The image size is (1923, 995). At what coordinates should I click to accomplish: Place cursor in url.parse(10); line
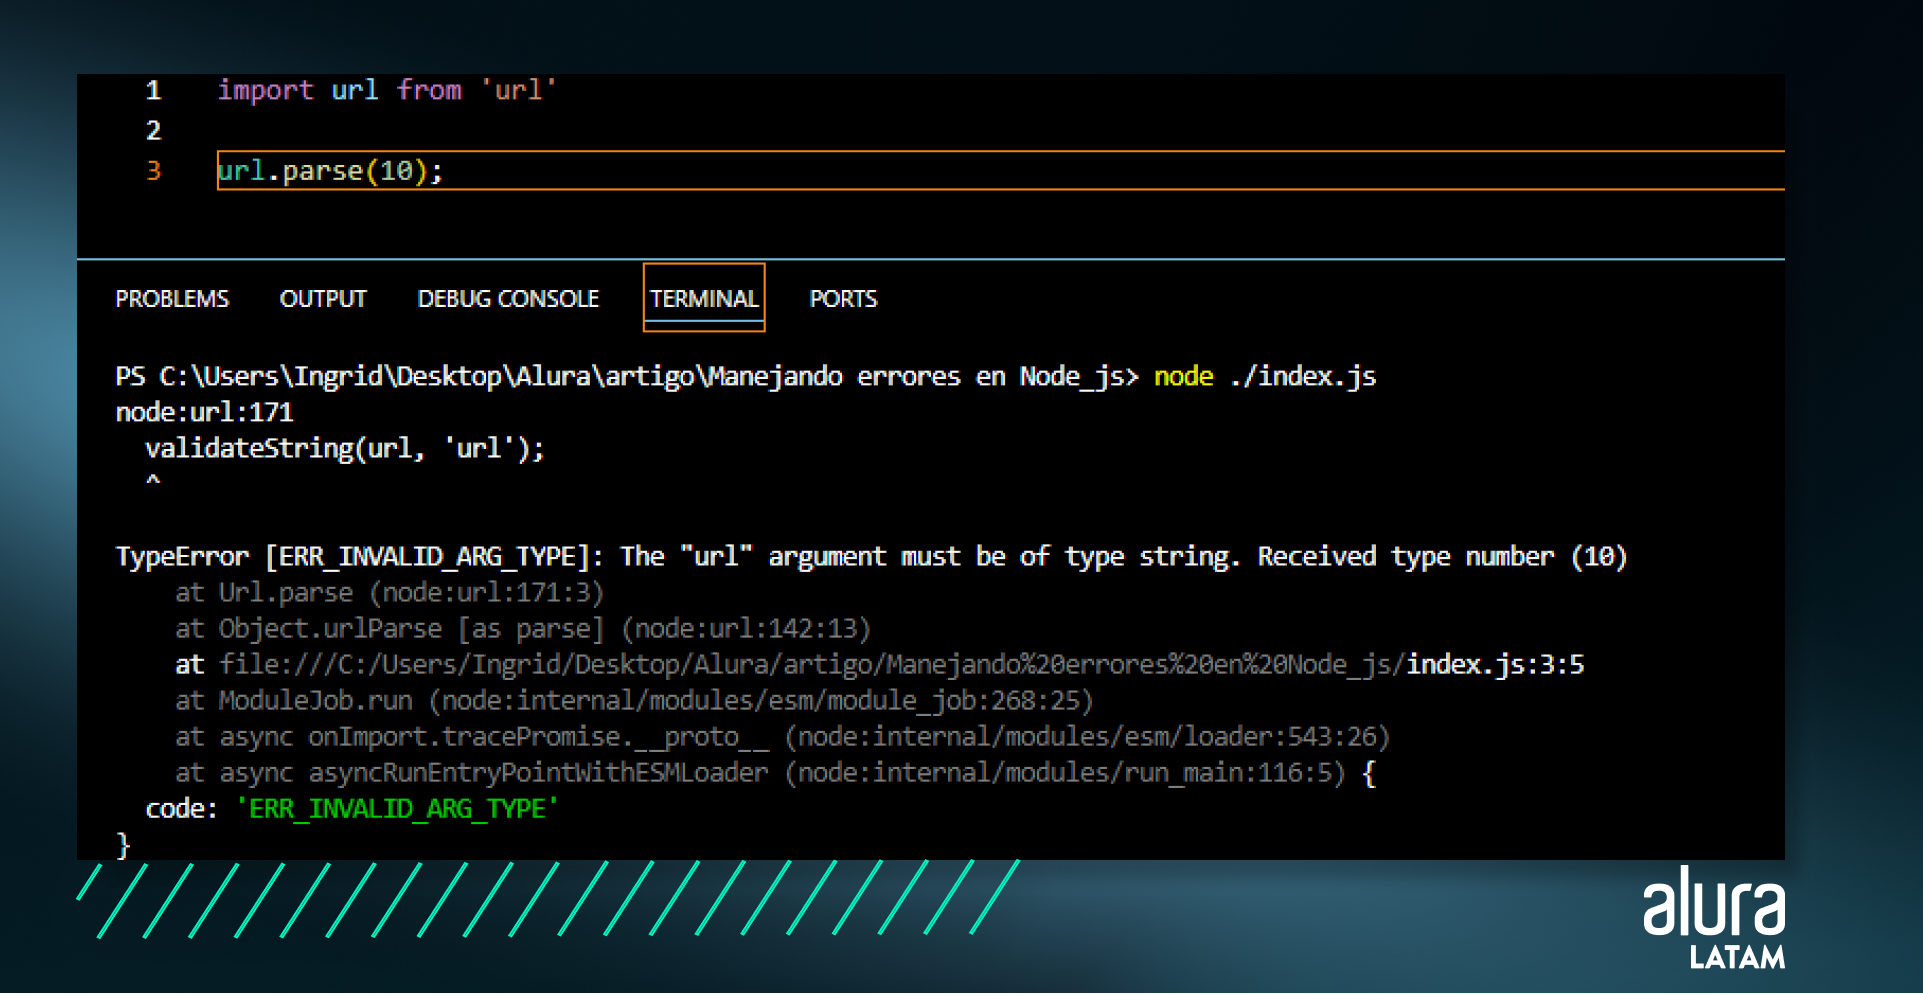[1000, 171]
